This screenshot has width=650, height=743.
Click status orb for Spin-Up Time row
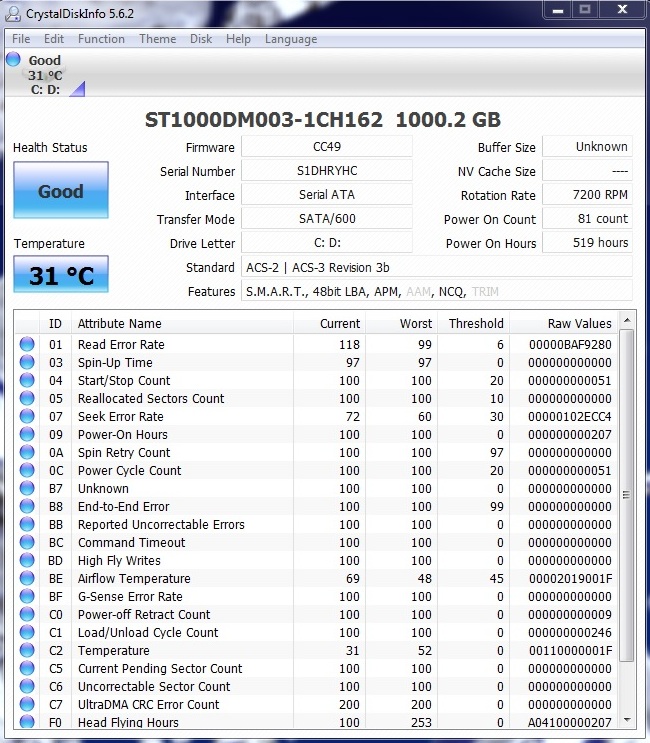(x=27, y=362)
